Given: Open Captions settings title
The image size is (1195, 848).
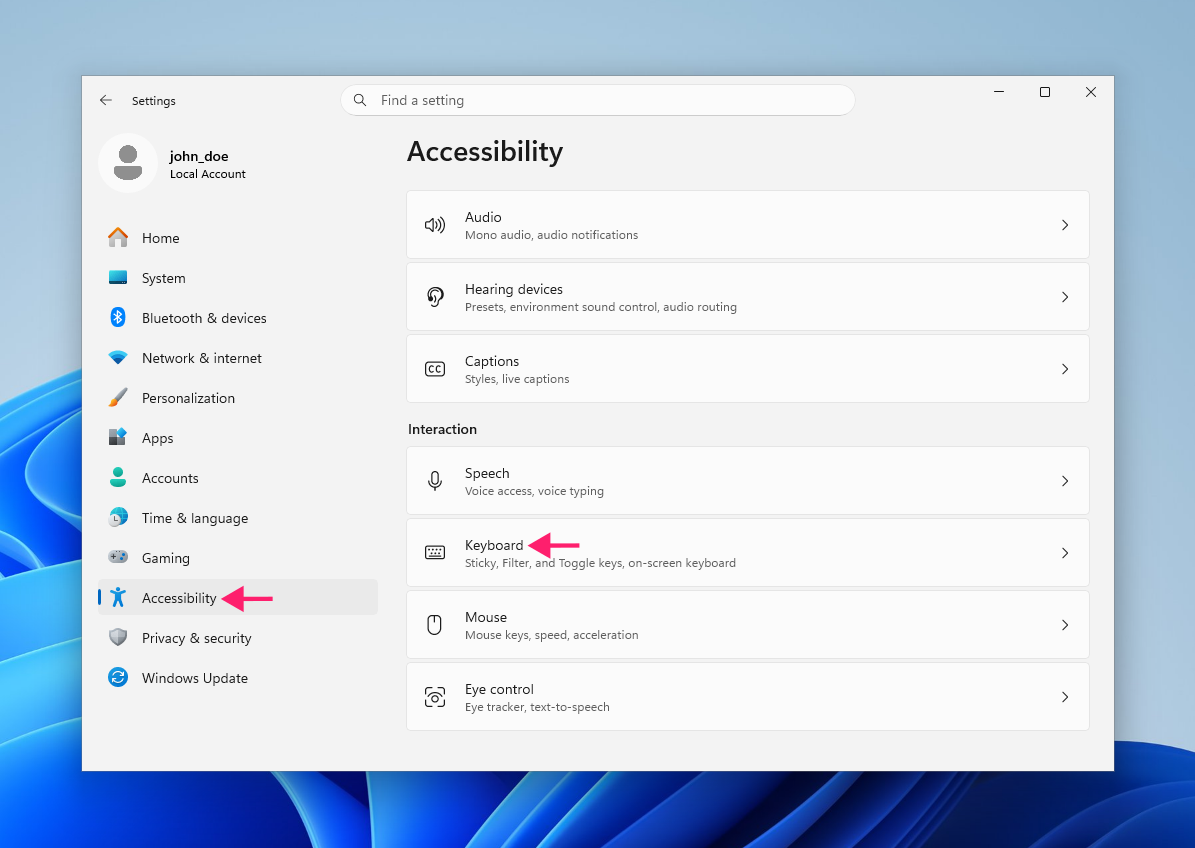Looking at the screenshot, I should point(492,361).
